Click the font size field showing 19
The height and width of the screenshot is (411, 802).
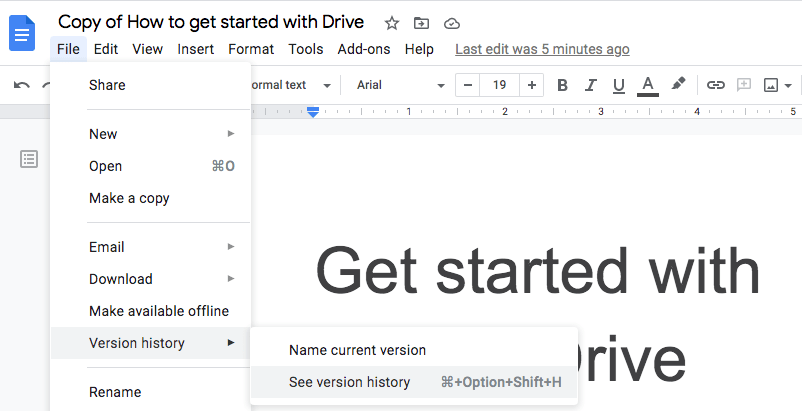click(x=499, y=85)
